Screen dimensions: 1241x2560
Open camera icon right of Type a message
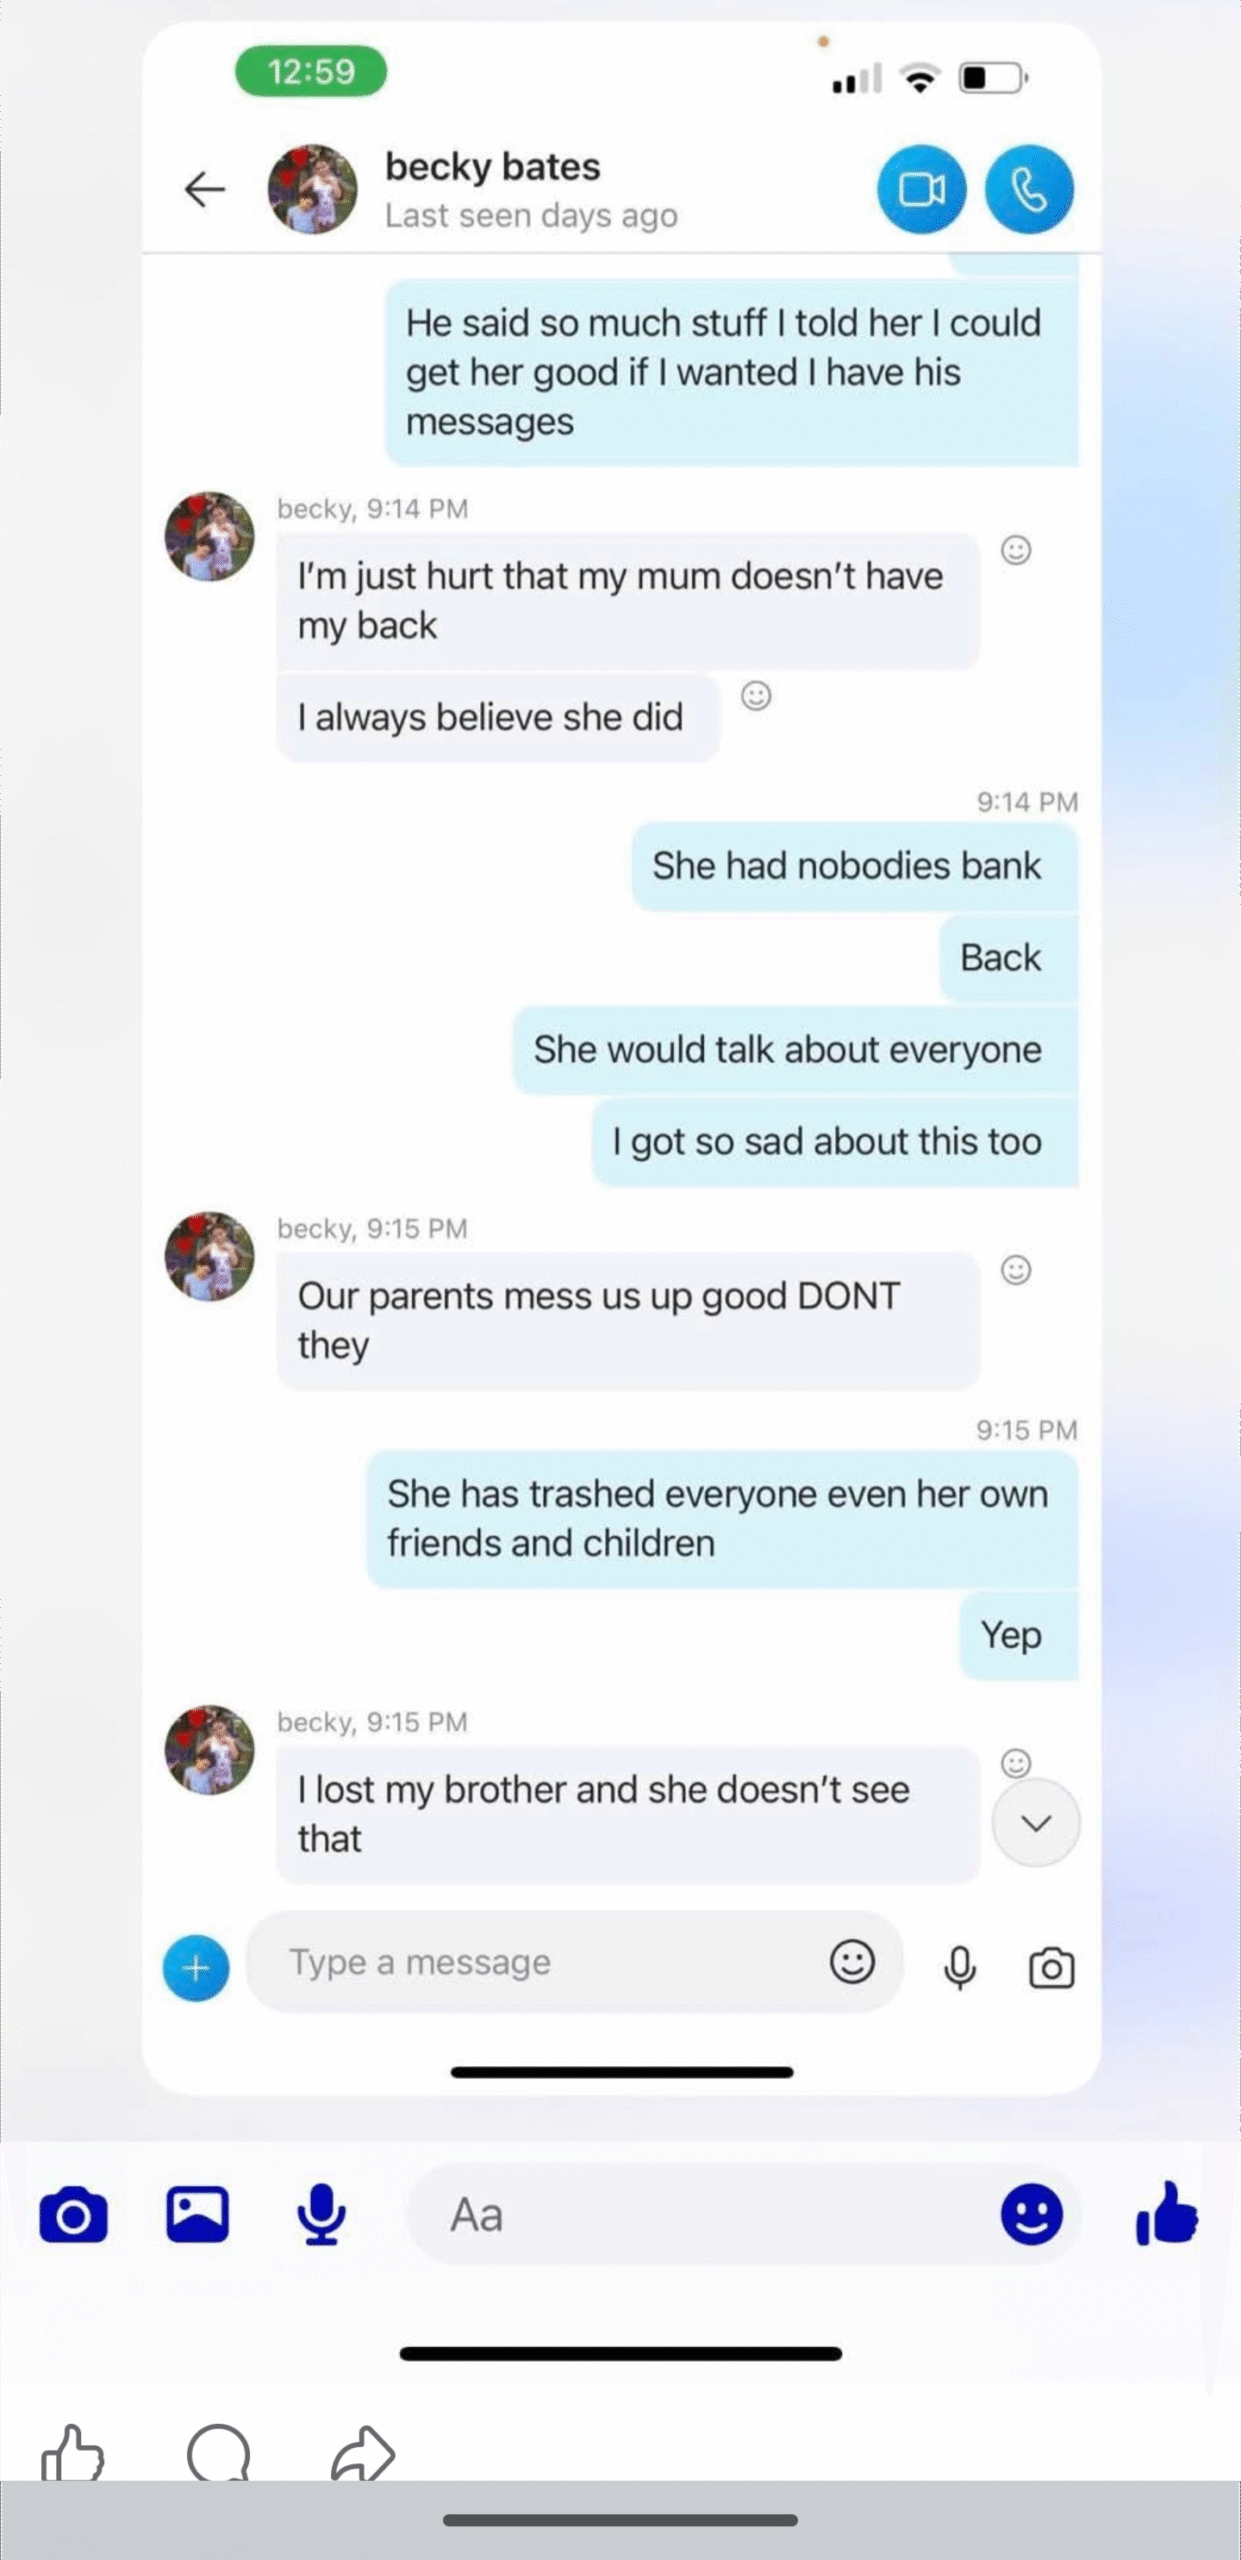click(1051, 1967)
